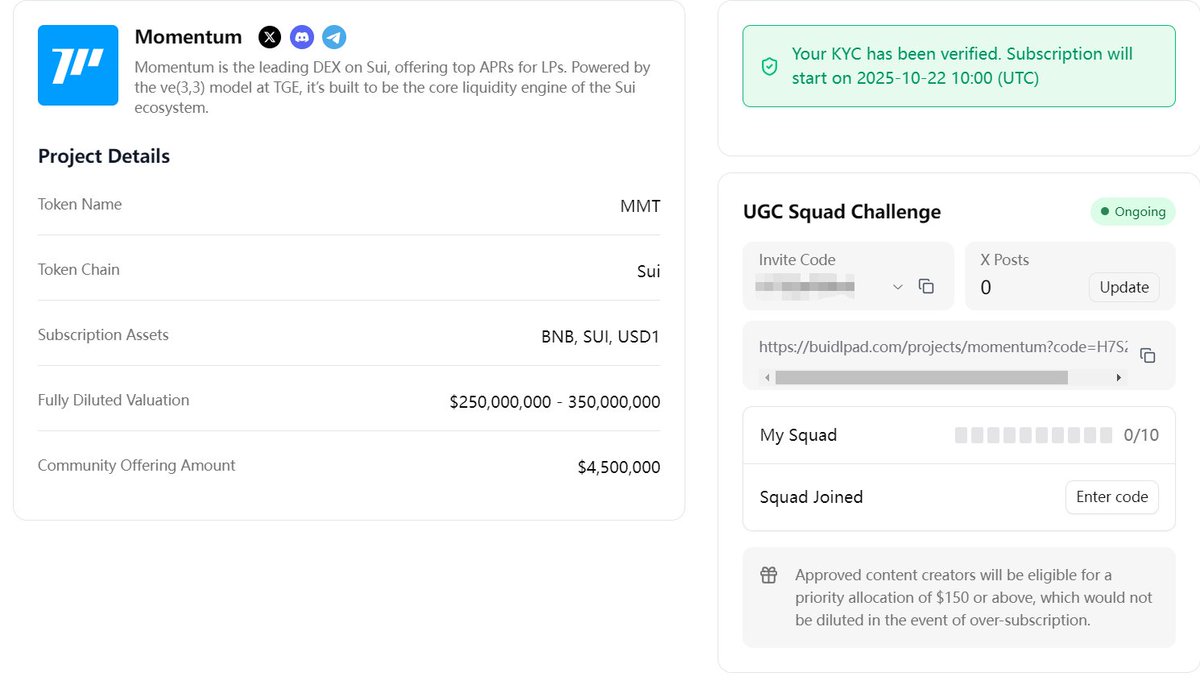The image size is (1200, 681).
Task: Click the Momentum project title
Action: point(188,37)
